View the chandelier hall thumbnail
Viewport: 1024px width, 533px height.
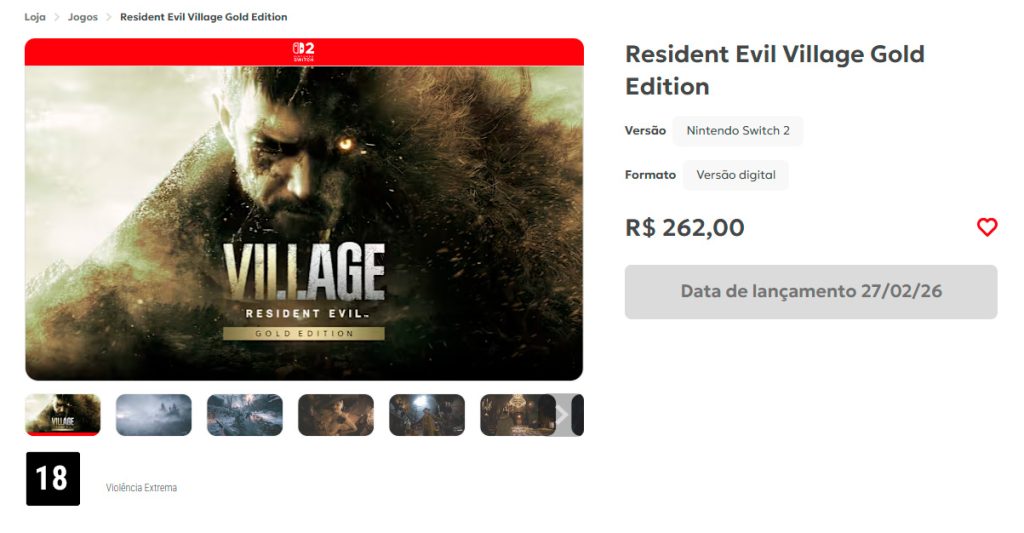click(516, 415)
